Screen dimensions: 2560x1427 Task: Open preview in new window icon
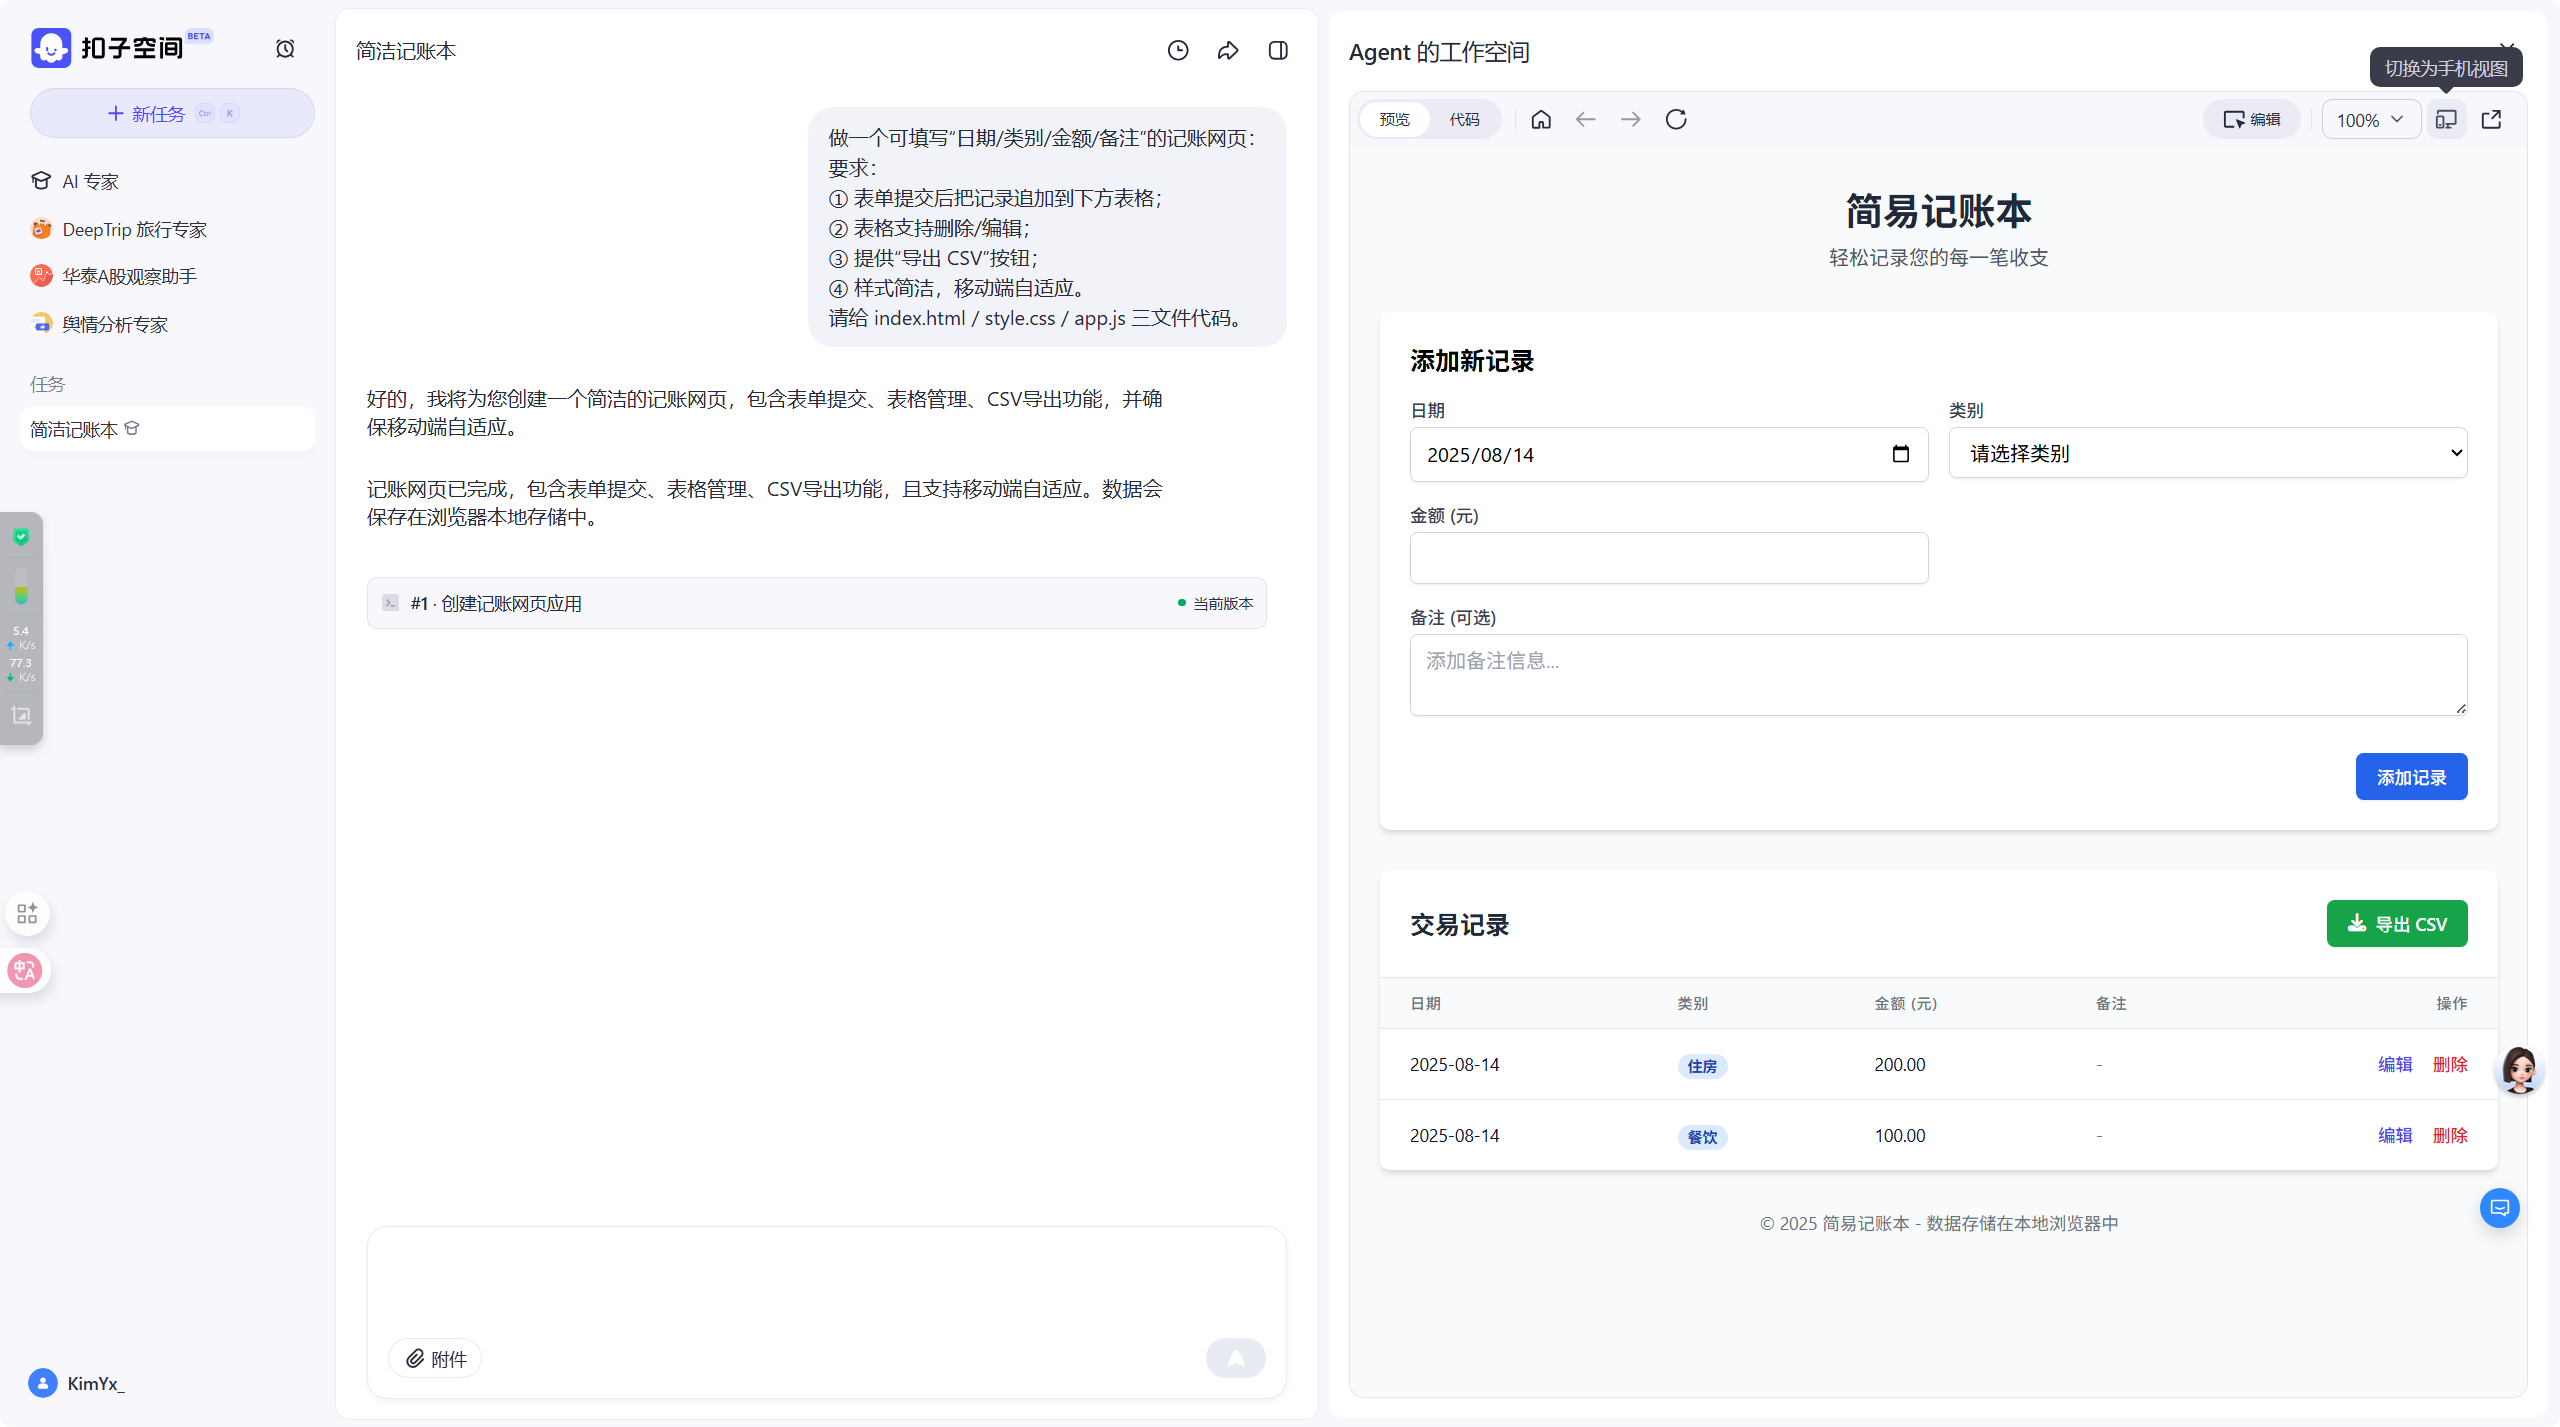pos(2492,120)
